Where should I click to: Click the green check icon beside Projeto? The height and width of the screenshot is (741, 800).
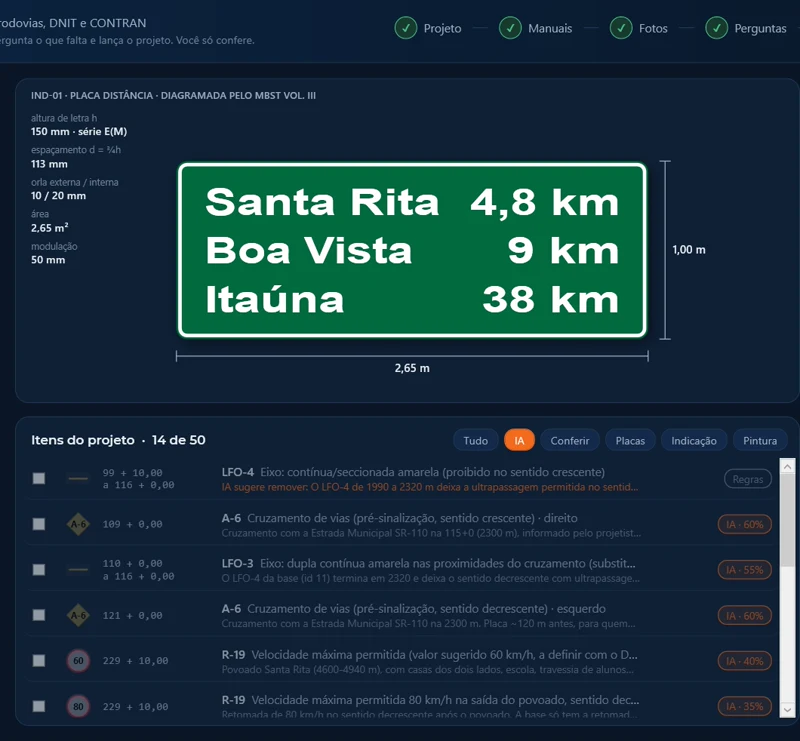coord(406,28)
